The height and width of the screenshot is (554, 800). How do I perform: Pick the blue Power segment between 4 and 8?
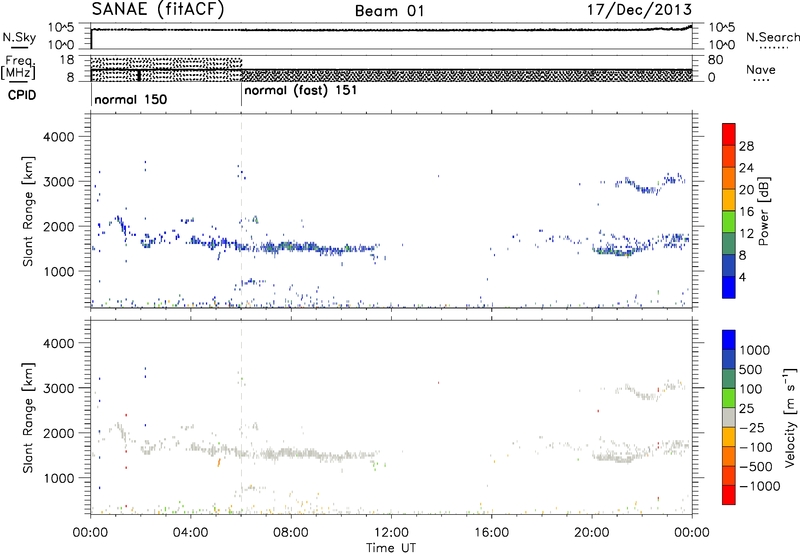point(729,265)
